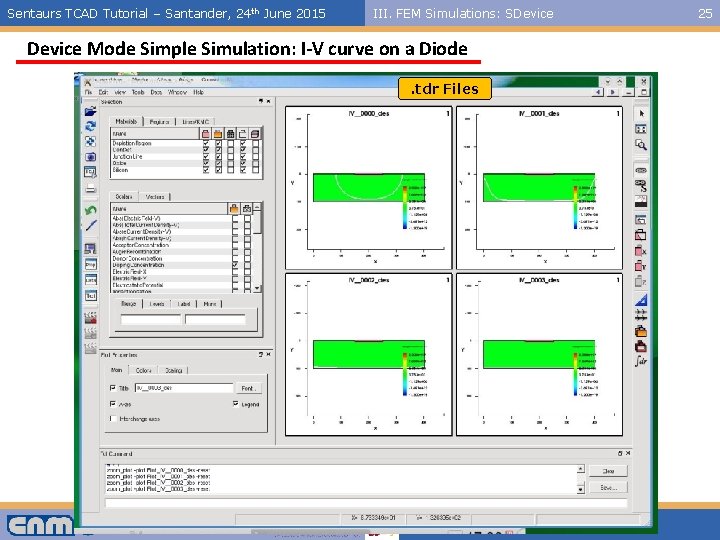The height and width of the screenshot is (540, 720).
Task: Click the Y-cut plane icon
Action: pyautogui.click(x=641, y=265)
